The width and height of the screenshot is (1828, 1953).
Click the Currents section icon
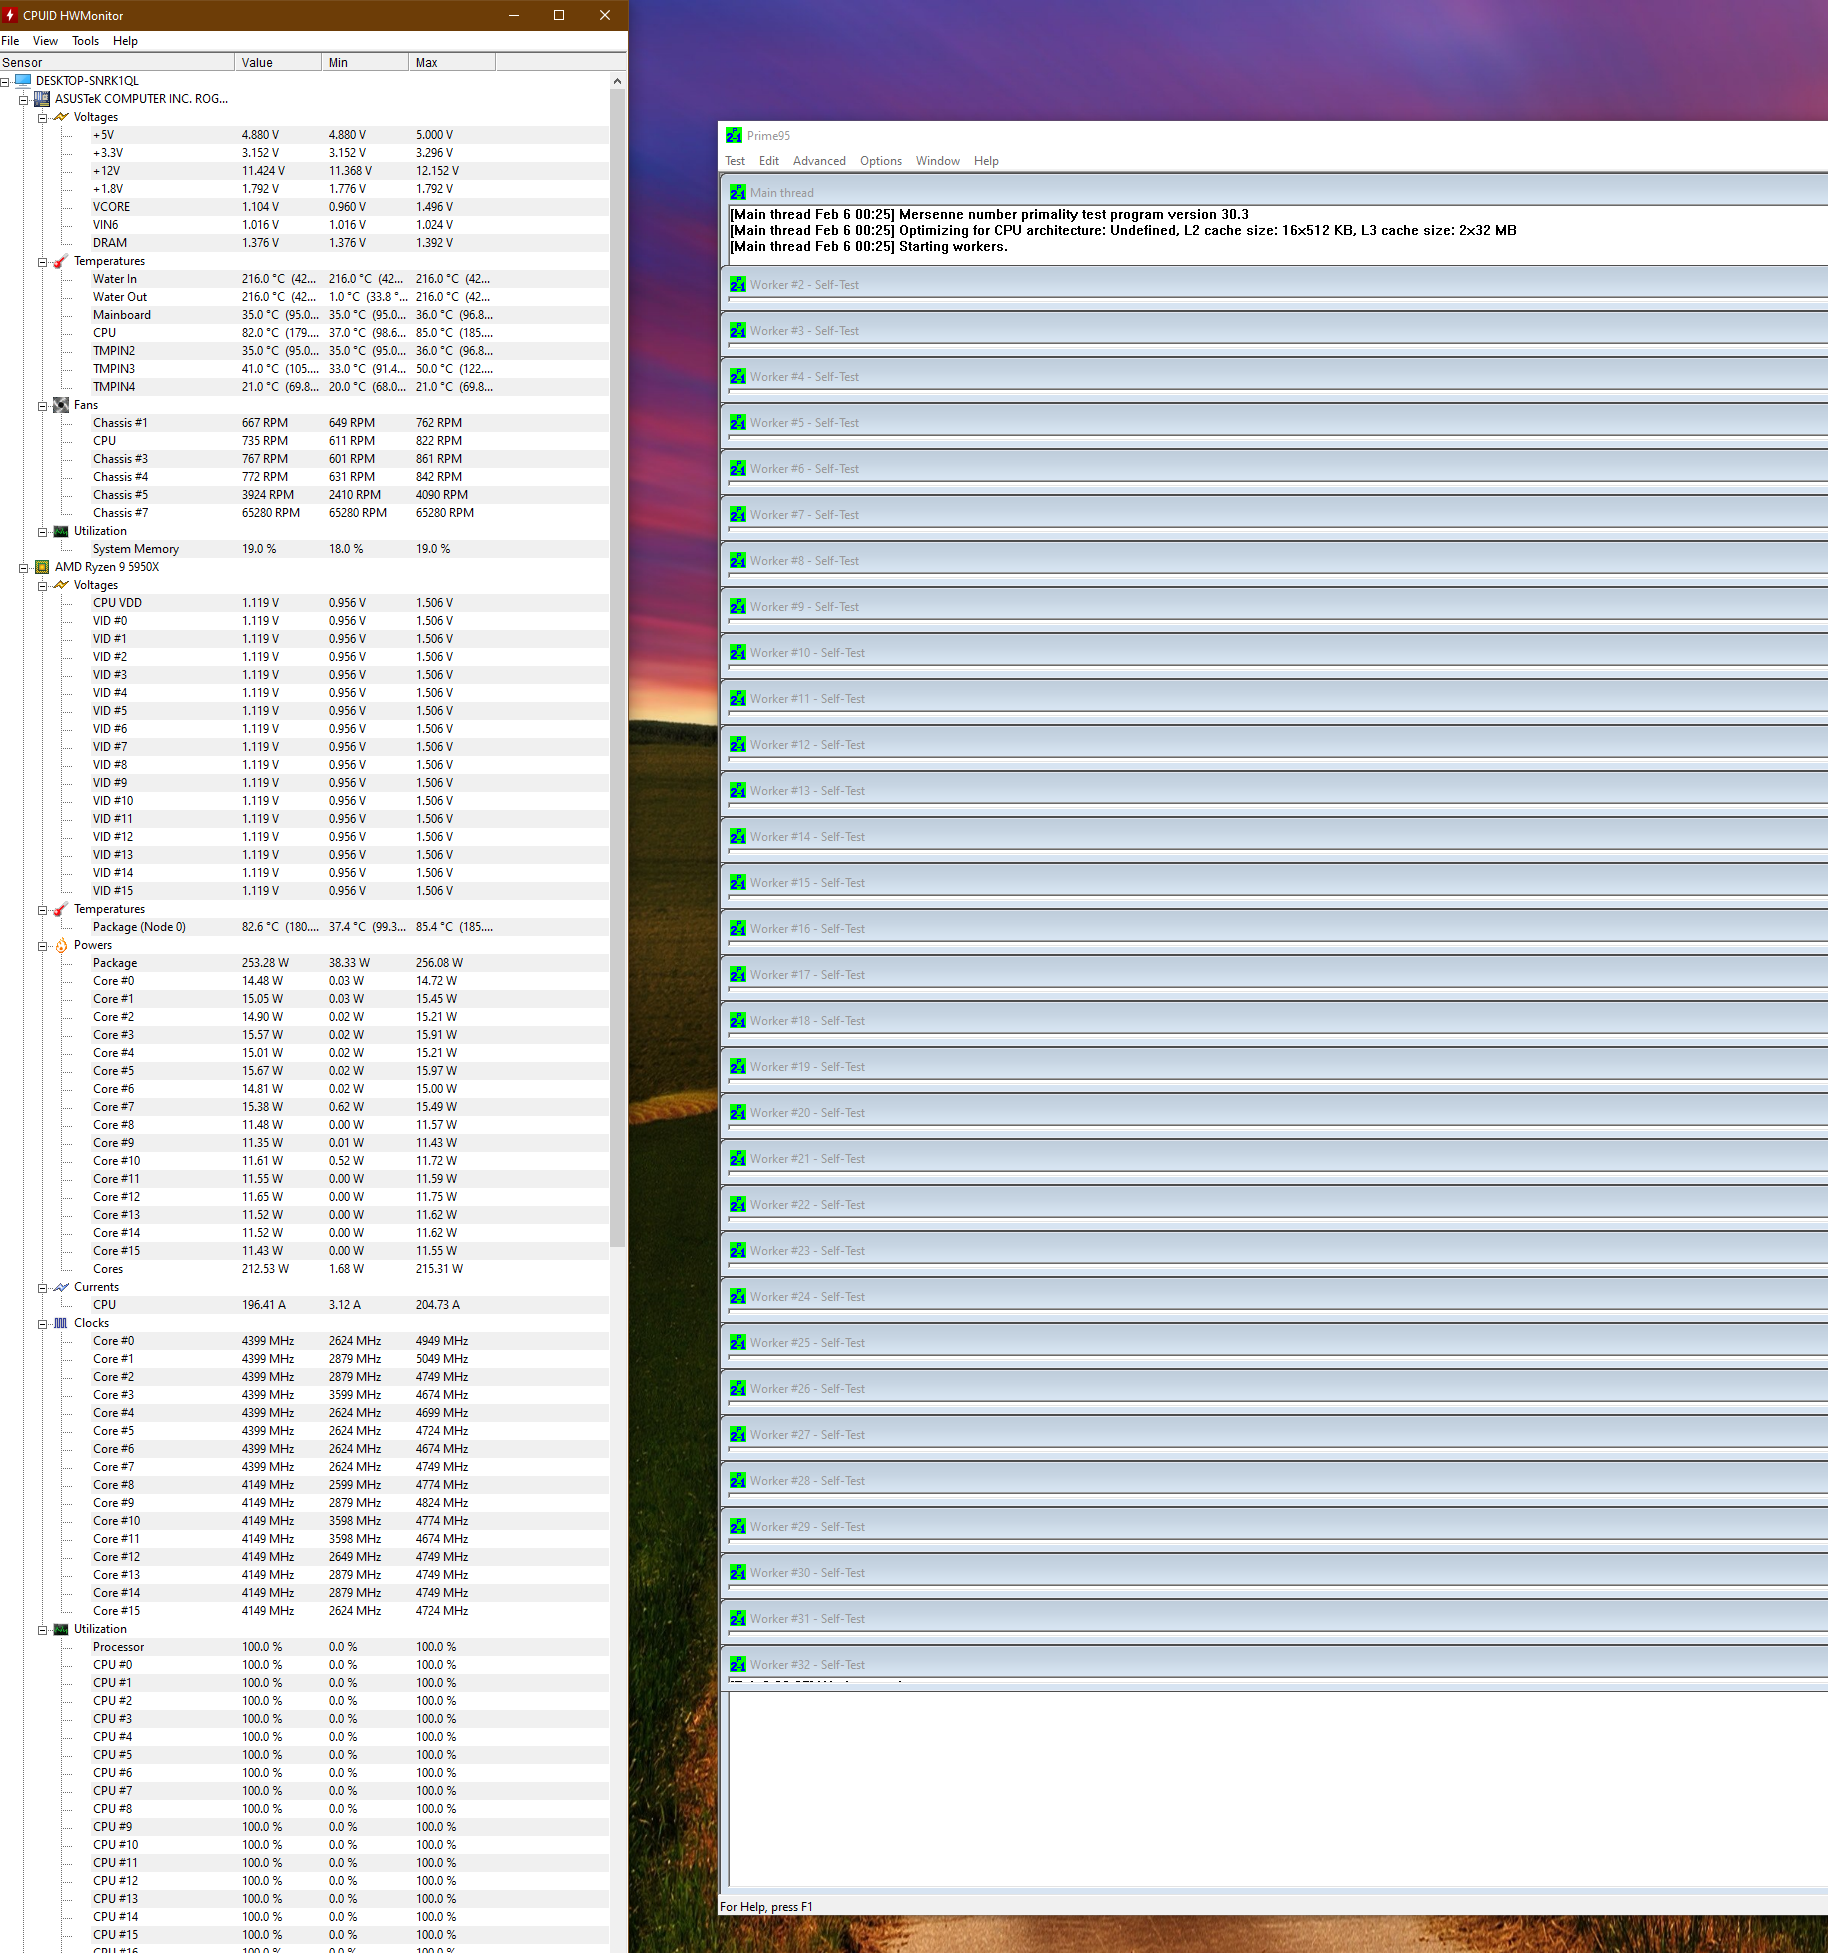pos(61,1287)
